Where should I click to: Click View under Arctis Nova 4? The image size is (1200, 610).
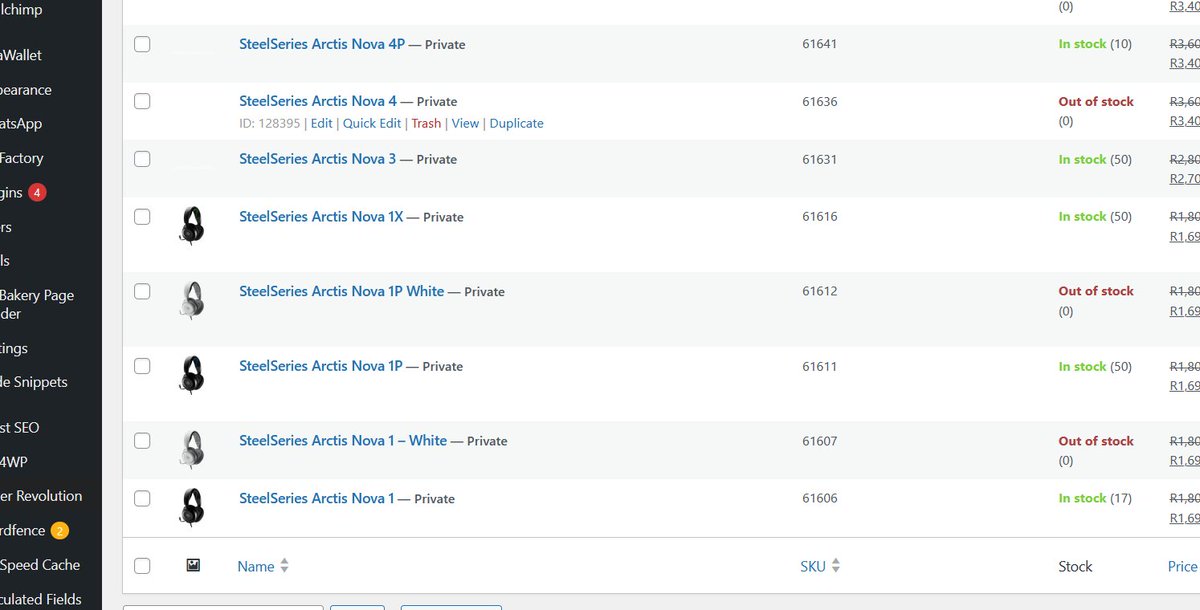click(465, 123)
